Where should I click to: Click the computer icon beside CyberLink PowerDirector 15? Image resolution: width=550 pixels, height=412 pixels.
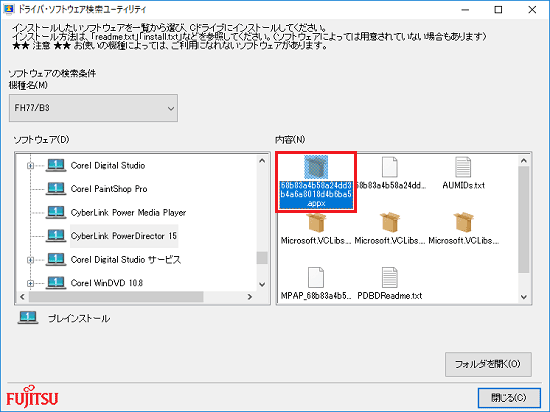pos(56,236)
